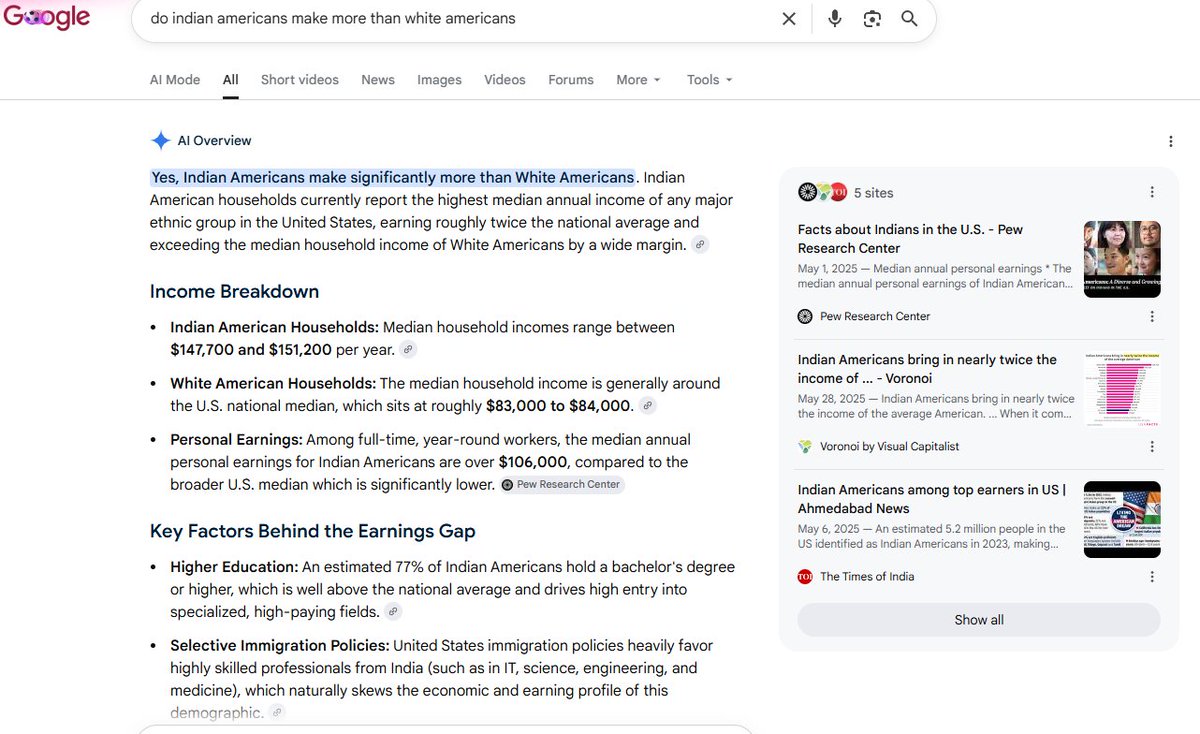Screen dimensions: 1200x734
Task: Click the "$106,000" earnings figure
Action: pyautogui.click(x=533, y=462)
